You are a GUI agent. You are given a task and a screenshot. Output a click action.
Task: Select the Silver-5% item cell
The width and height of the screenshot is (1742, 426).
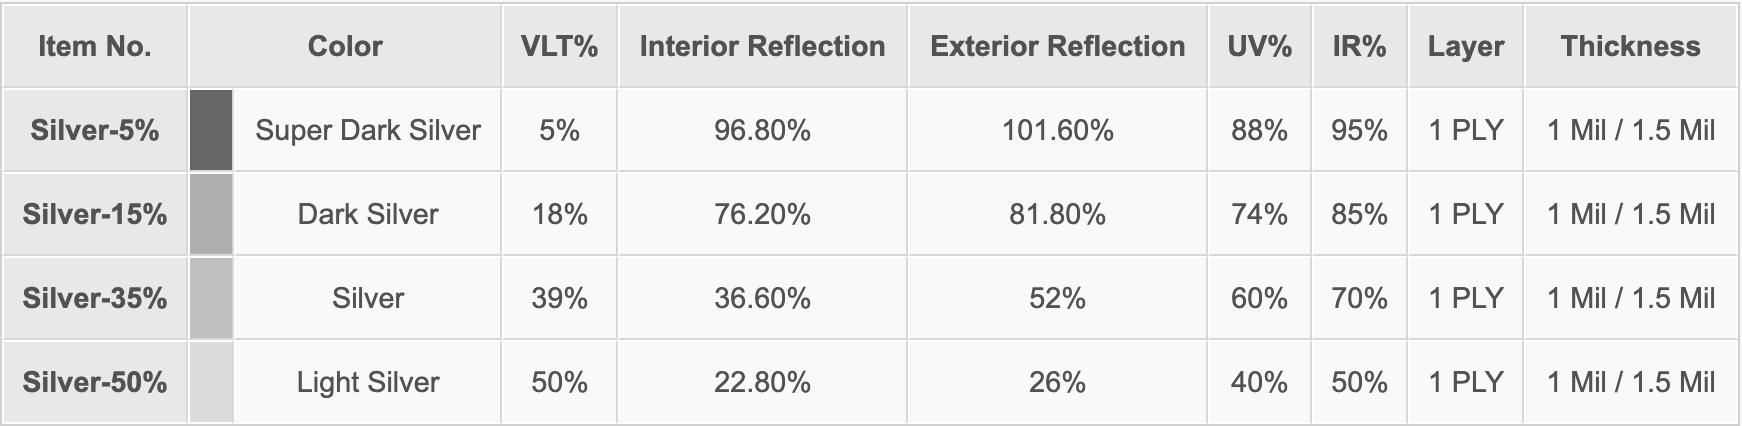tap(95, 130)
